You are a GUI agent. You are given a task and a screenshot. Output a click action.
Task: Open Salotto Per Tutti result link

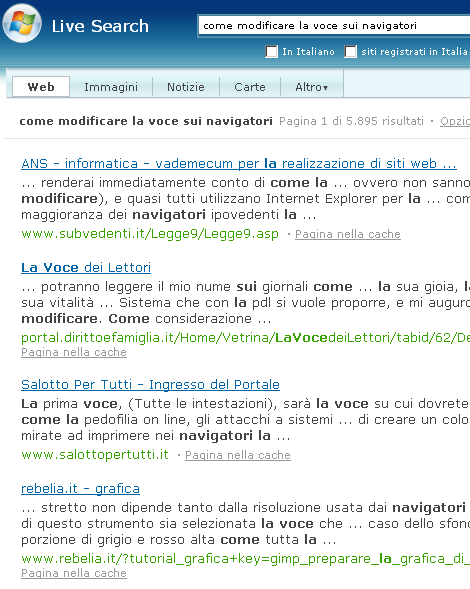150,385
